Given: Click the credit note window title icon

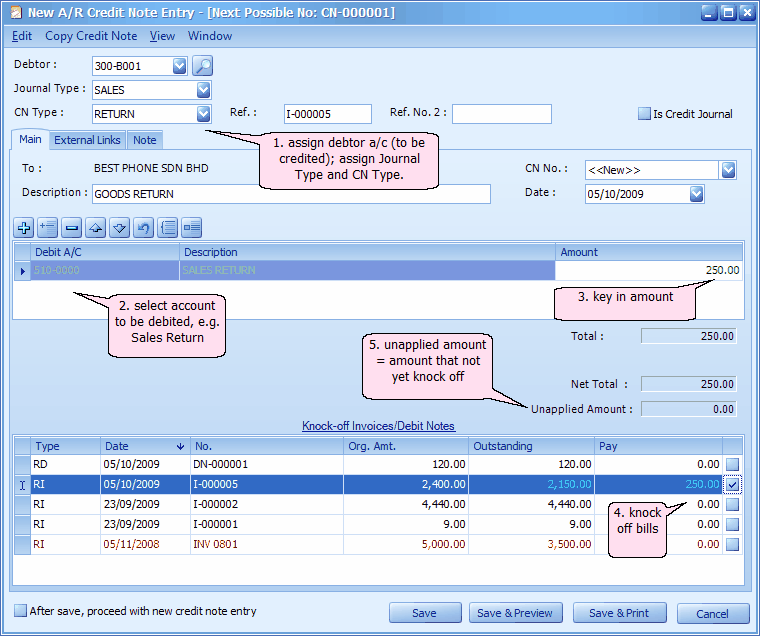Looking at the screenshot, I should (16, 12).
